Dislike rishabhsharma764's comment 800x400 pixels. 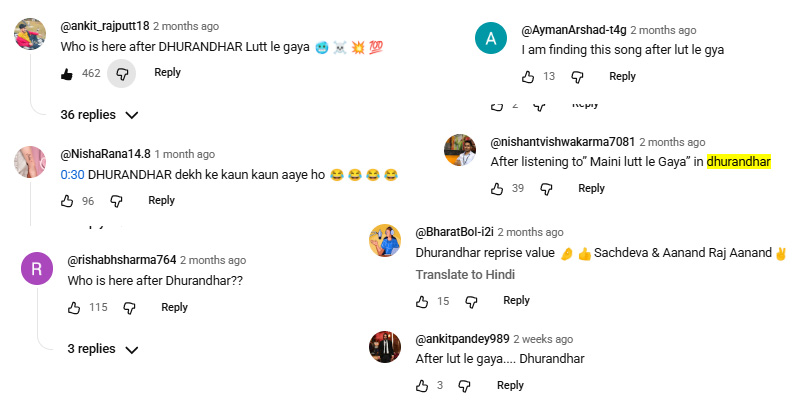(x=128, y=308)
